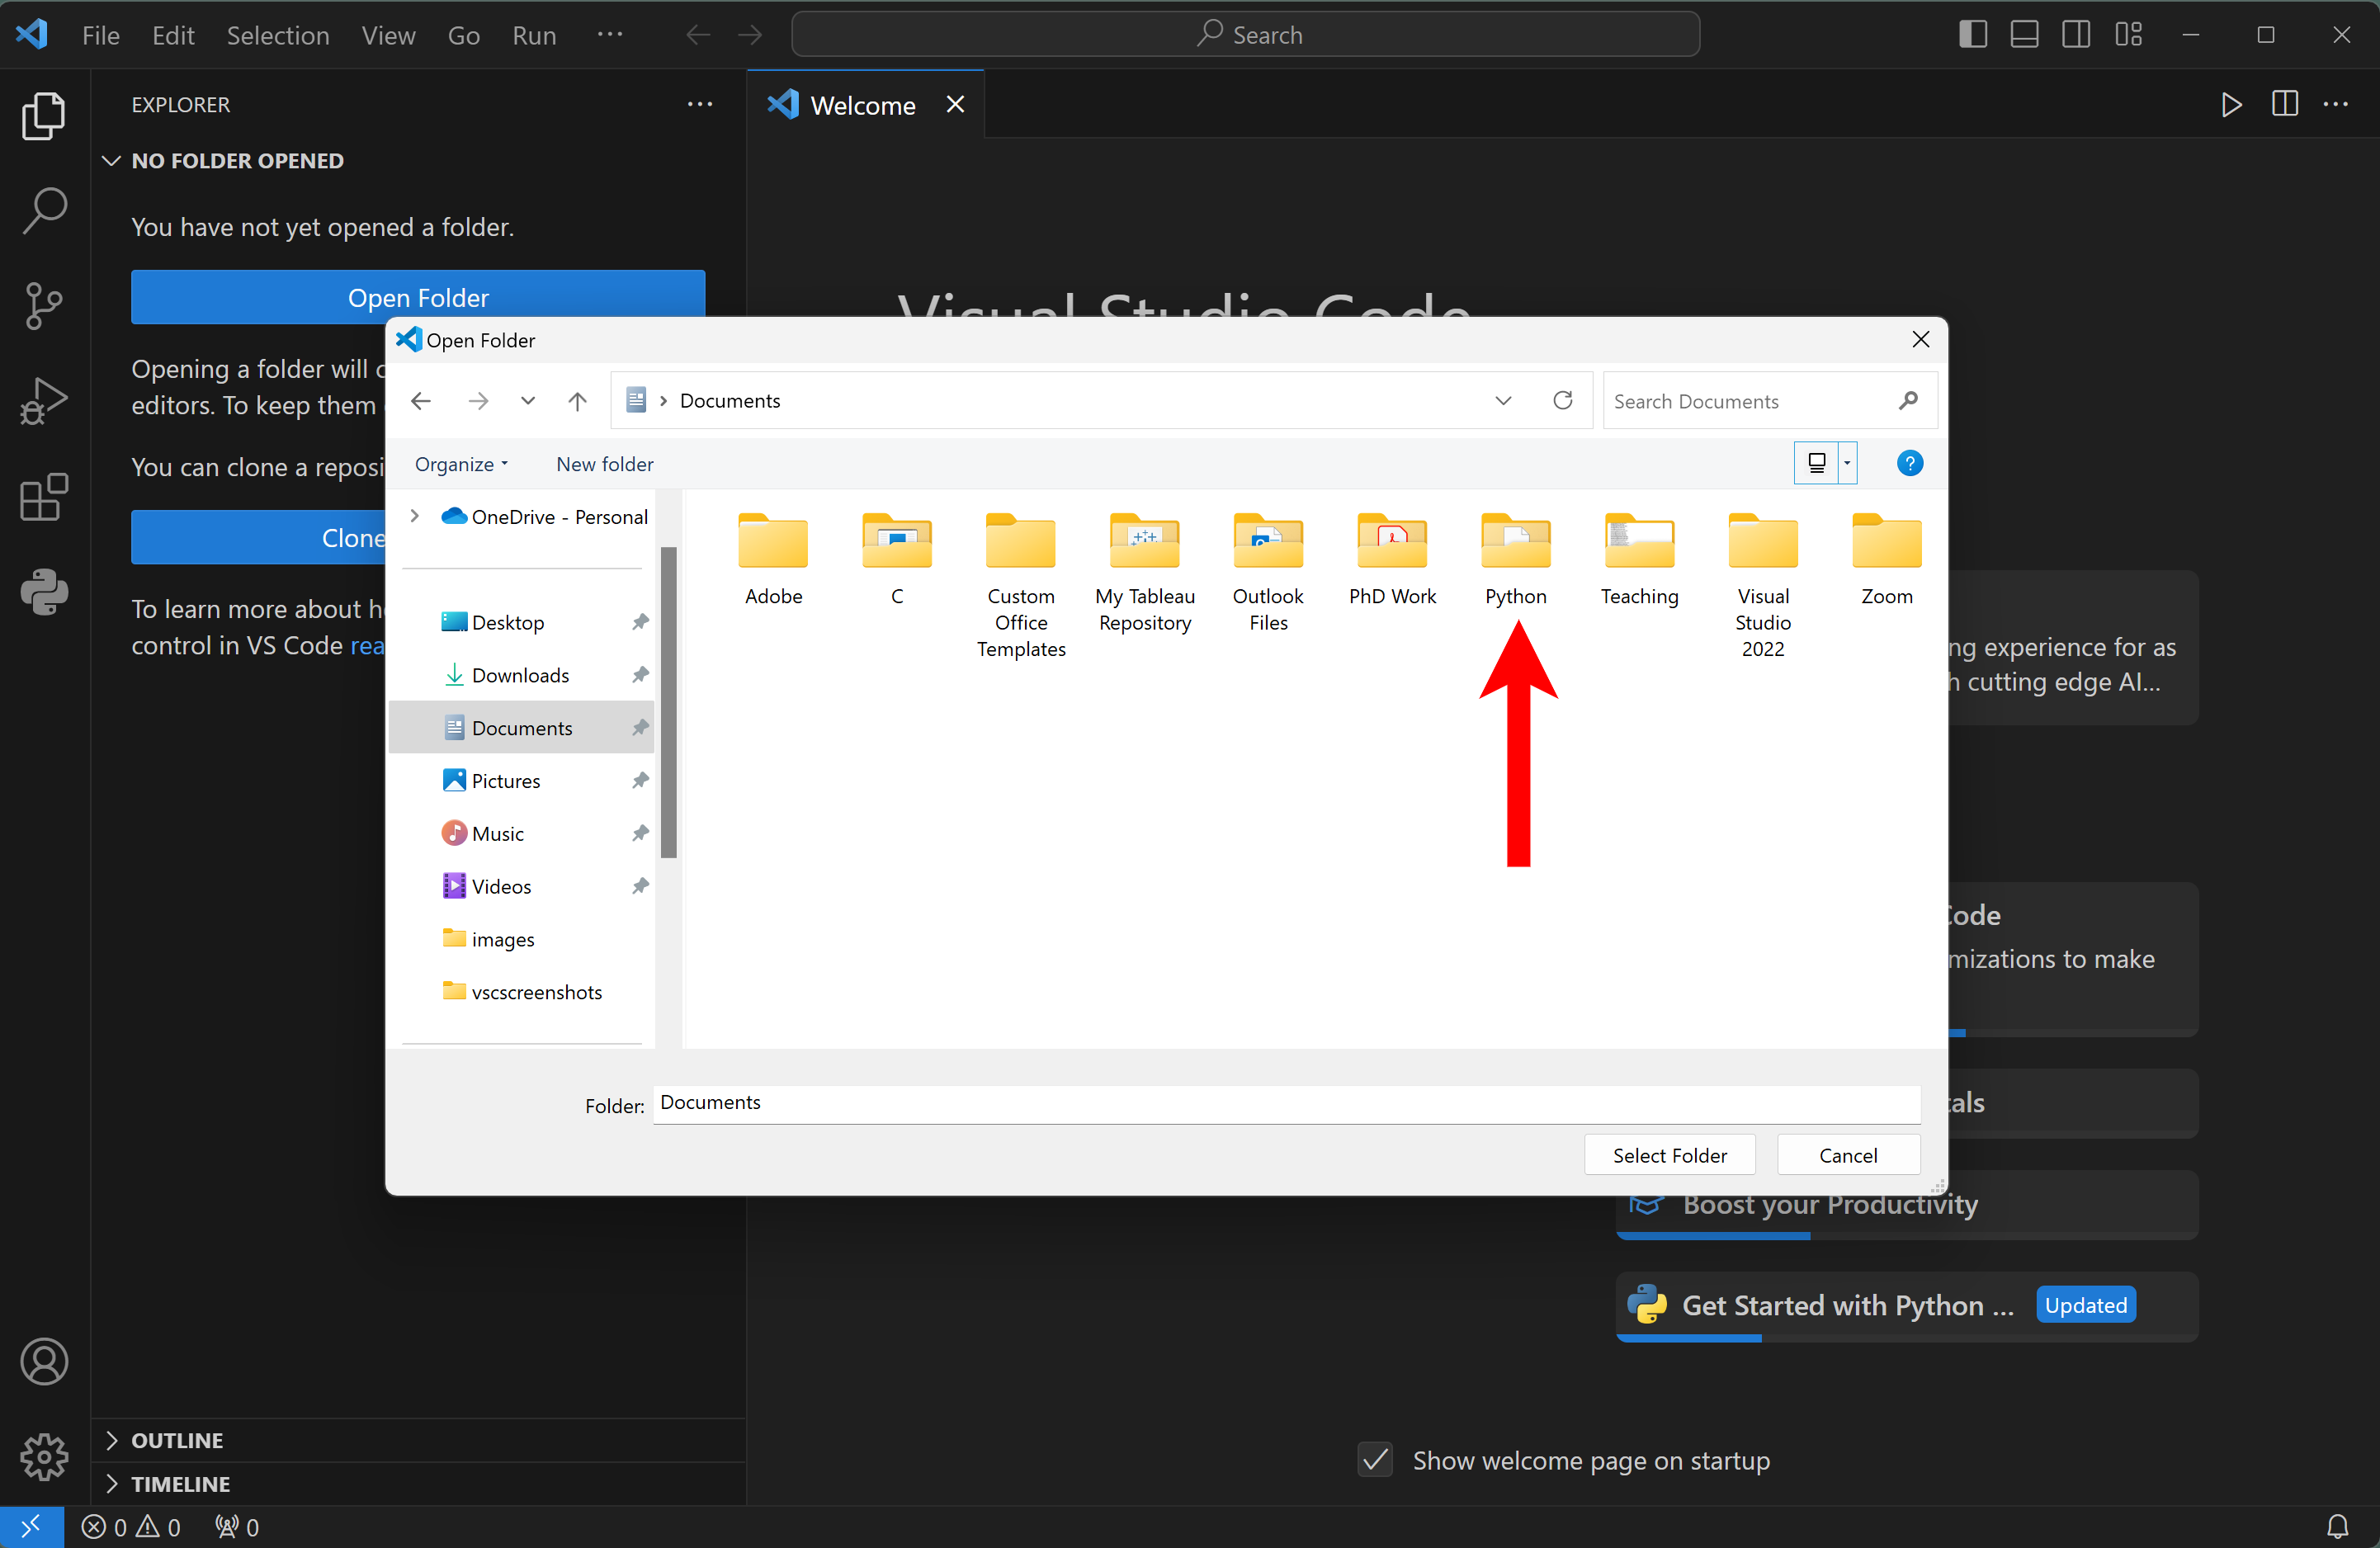Select the Adobe folder
The height and width of the screenshot is (1548, 2380).
773,560
